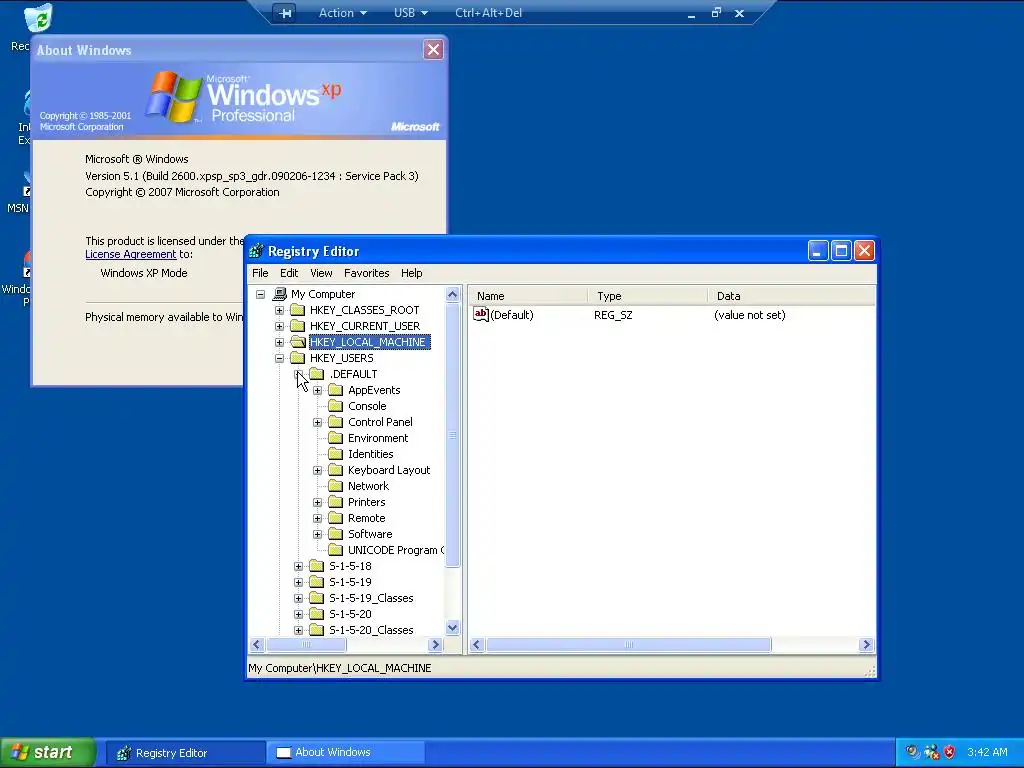Click values pane horizontal scroll right arrow
Screen dimensions: 1024x768
(x=867, y=645)
